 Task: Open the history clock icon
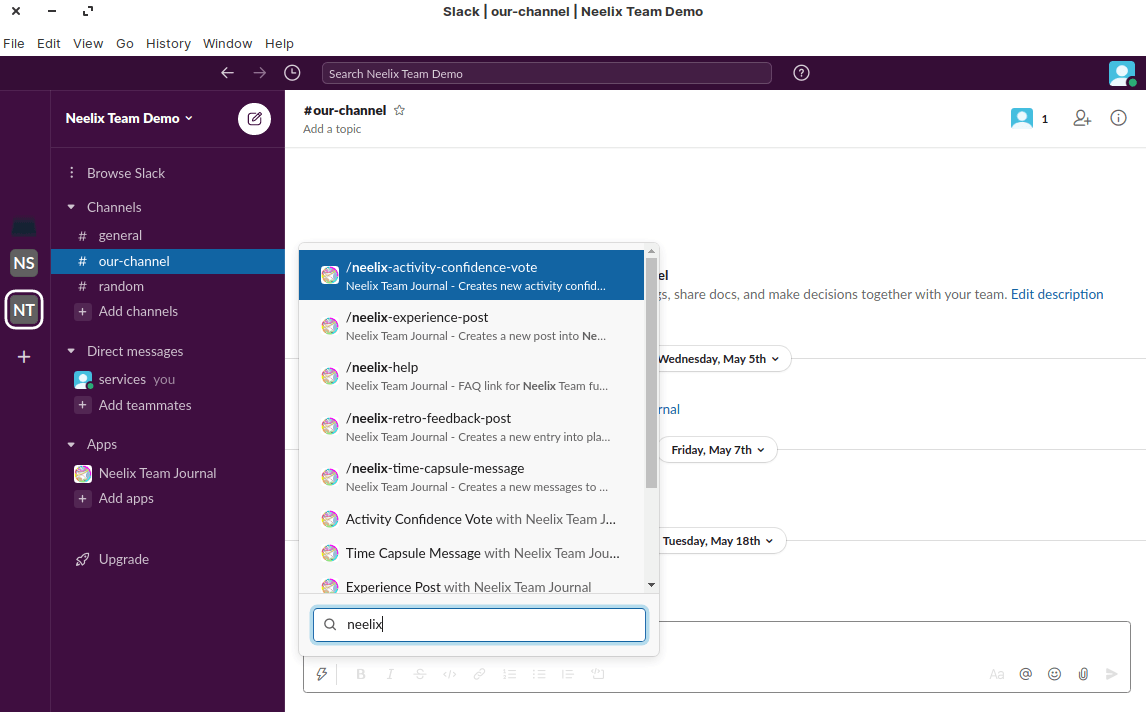(x=292, y=73)
